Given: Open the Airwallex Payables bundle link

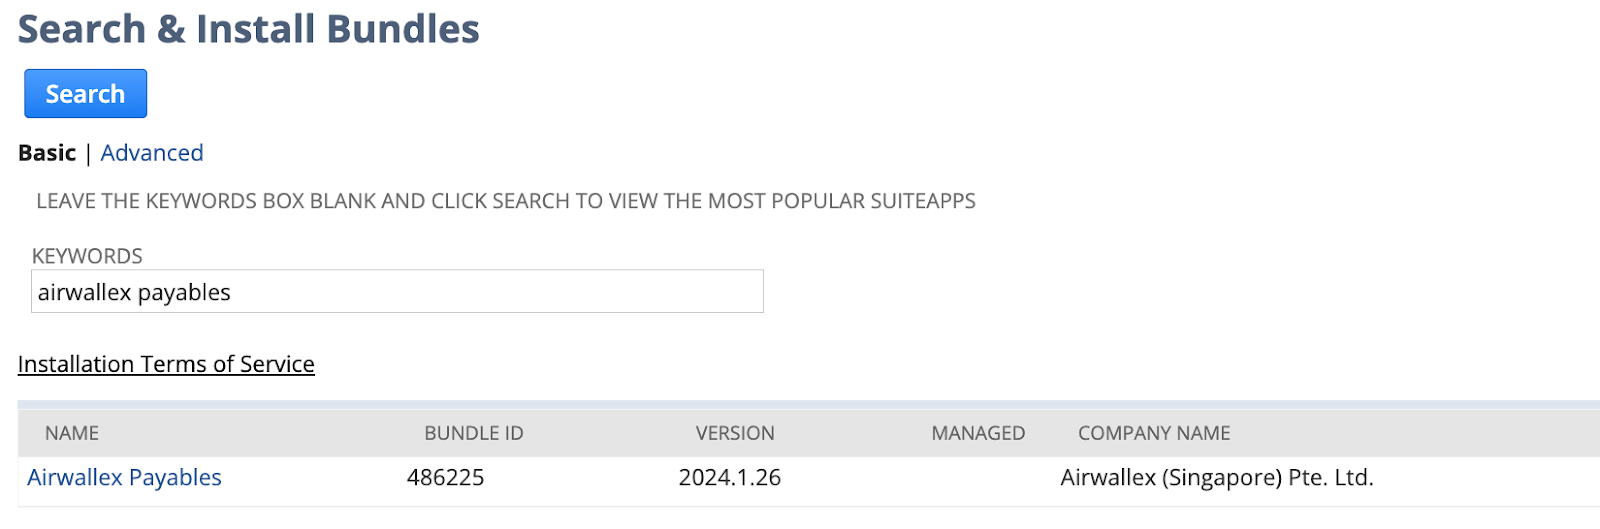Looking at the screenshot, I should [x=124, y=478].
